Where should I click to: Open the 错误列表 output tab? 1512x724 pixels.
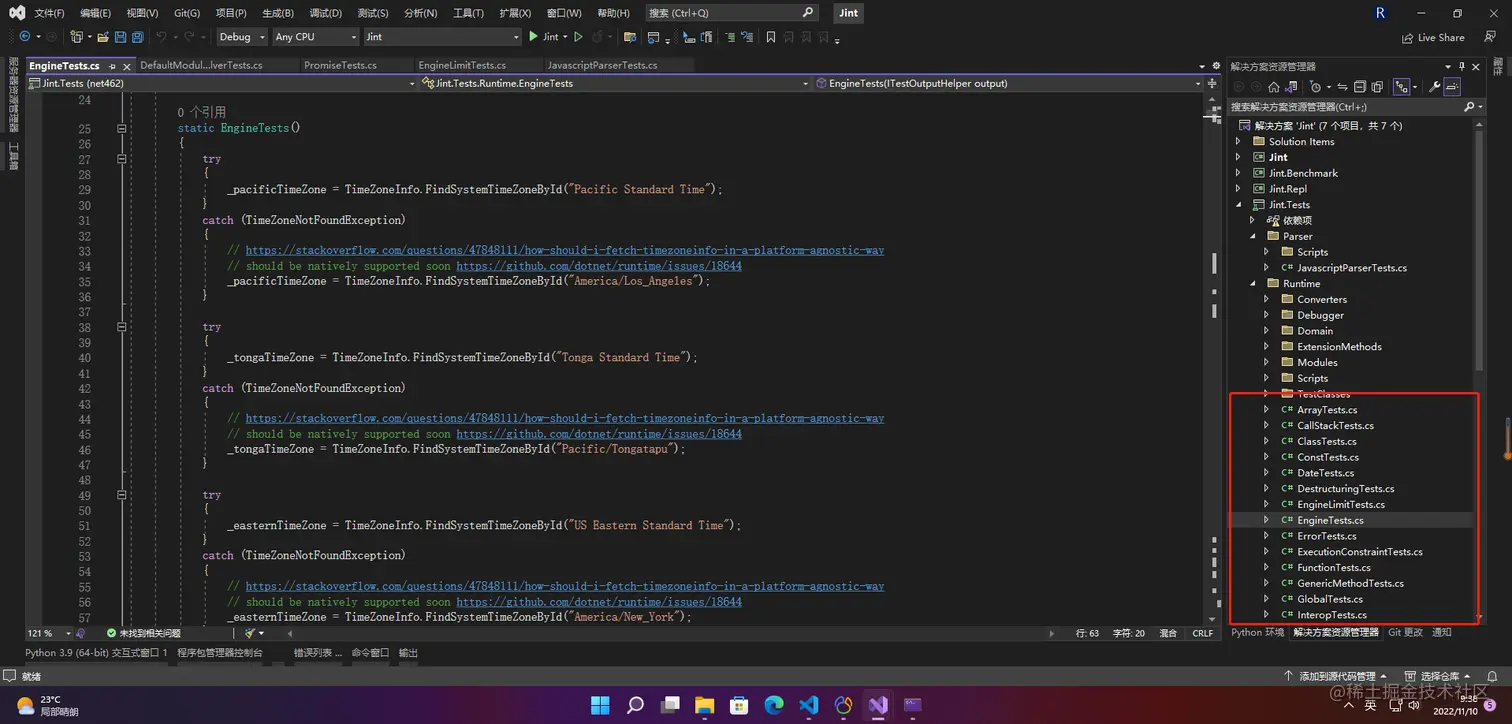point(317,652)
